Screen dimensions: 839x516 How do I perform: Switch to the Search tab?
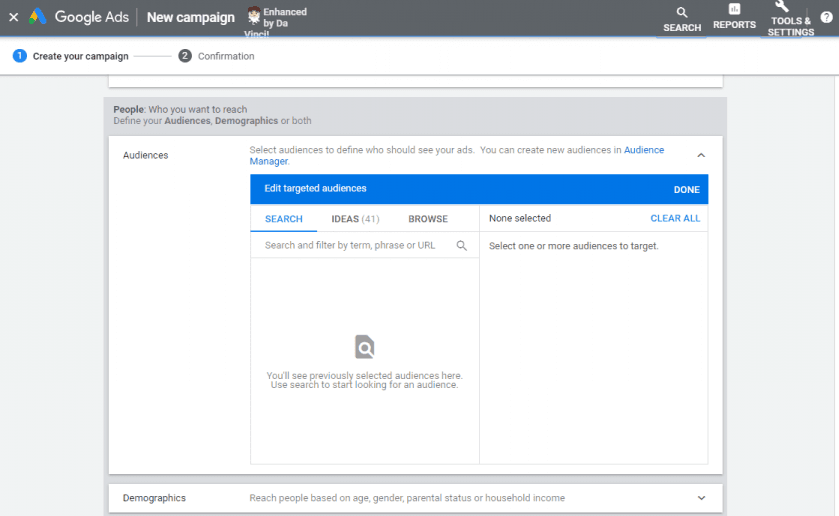[284, 219]
